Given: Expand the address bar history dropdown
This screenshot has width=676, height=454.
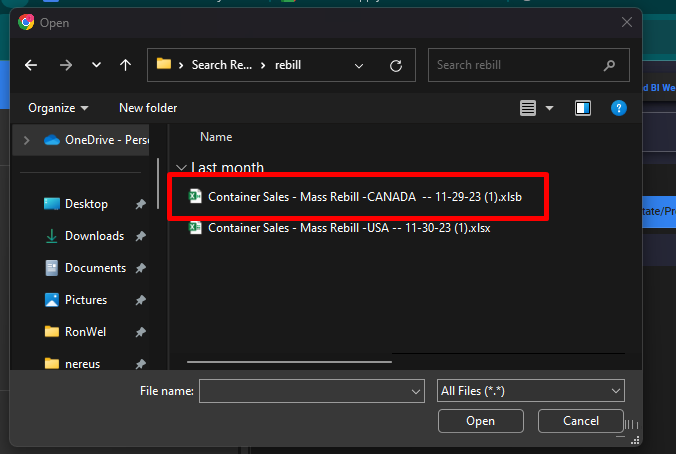Looking at the screenshot, I should click(360, 65).
